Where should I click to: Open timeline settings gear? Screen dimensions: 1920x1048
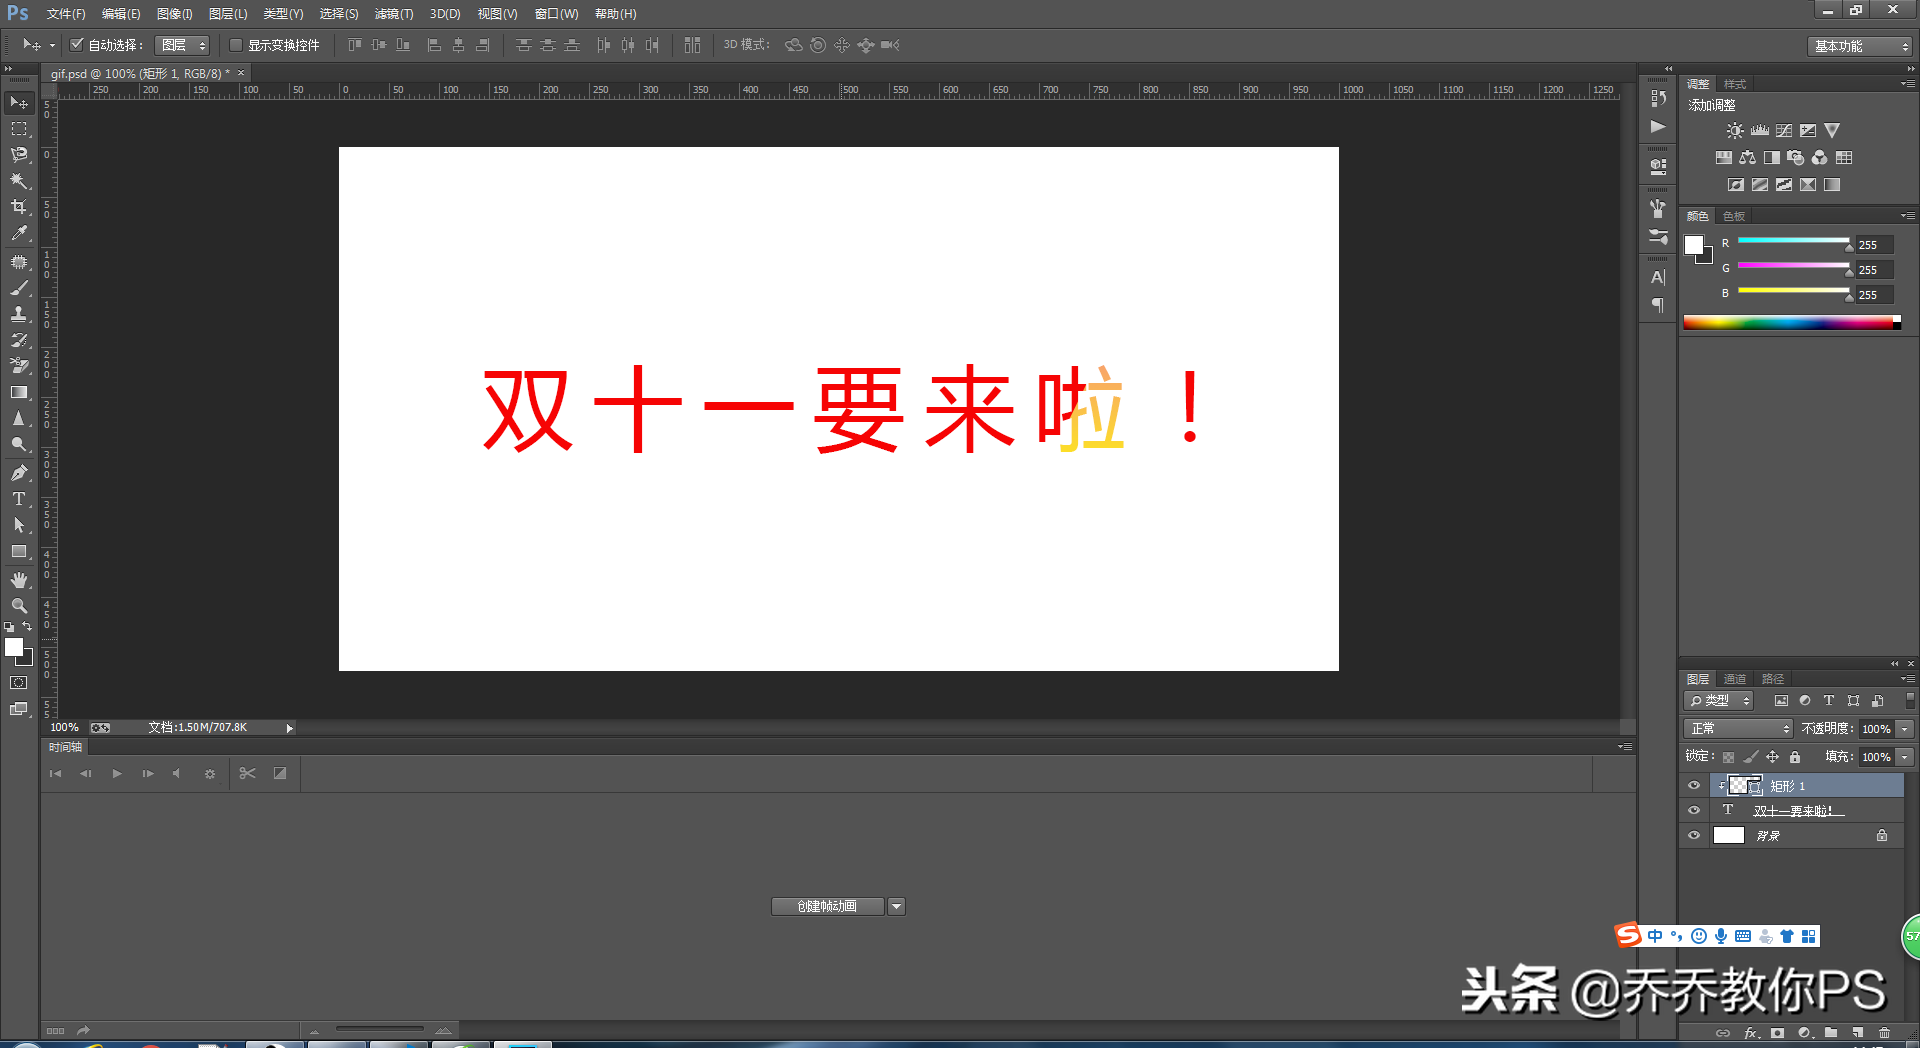coord(210,774)
